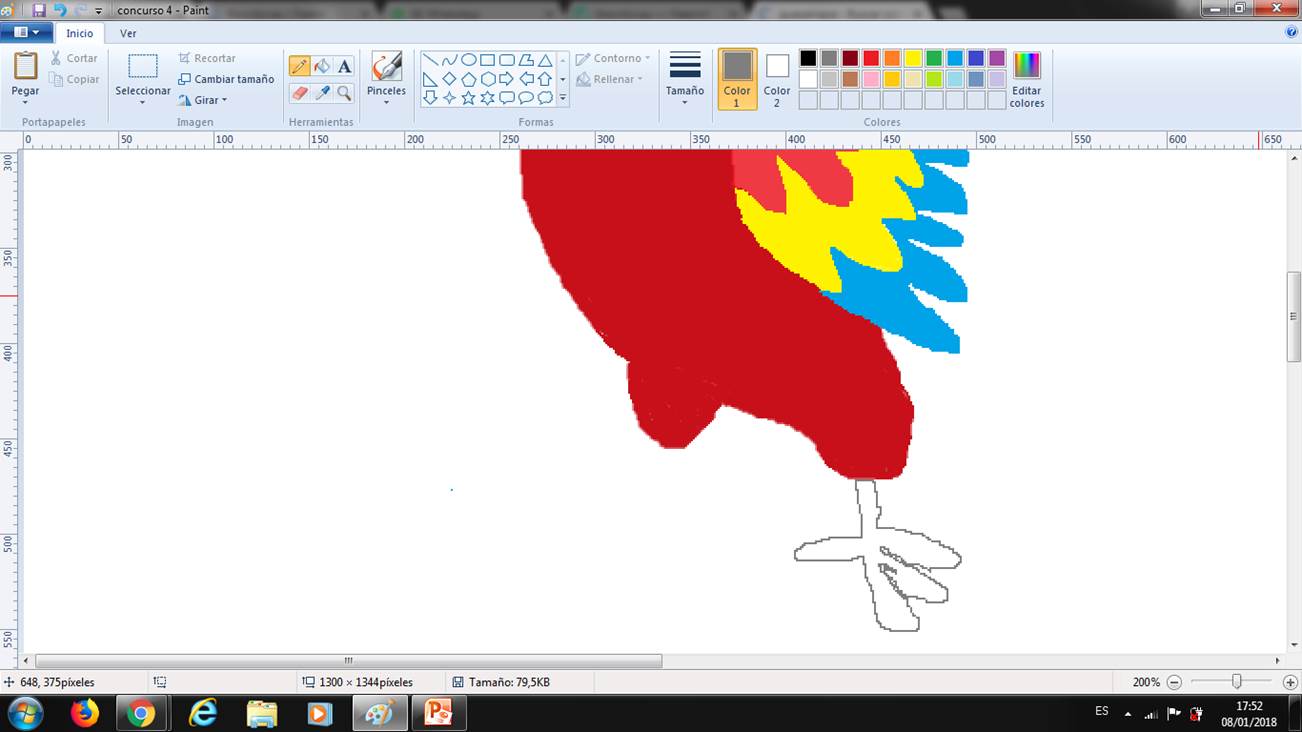Click the zoom out minus button
This screenshot has width=1302, height=732.
pos(1174,682)
